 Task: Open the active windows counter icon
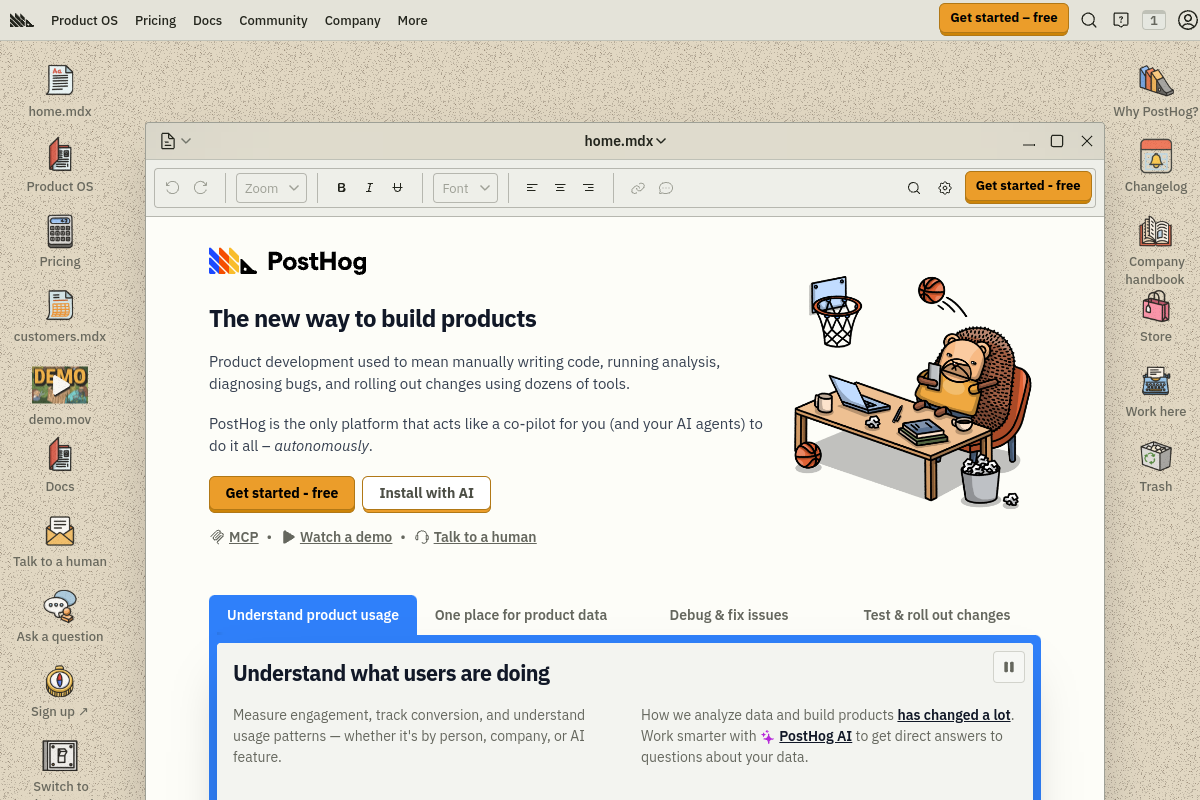pyautogui.click(x=1154, y=19)
